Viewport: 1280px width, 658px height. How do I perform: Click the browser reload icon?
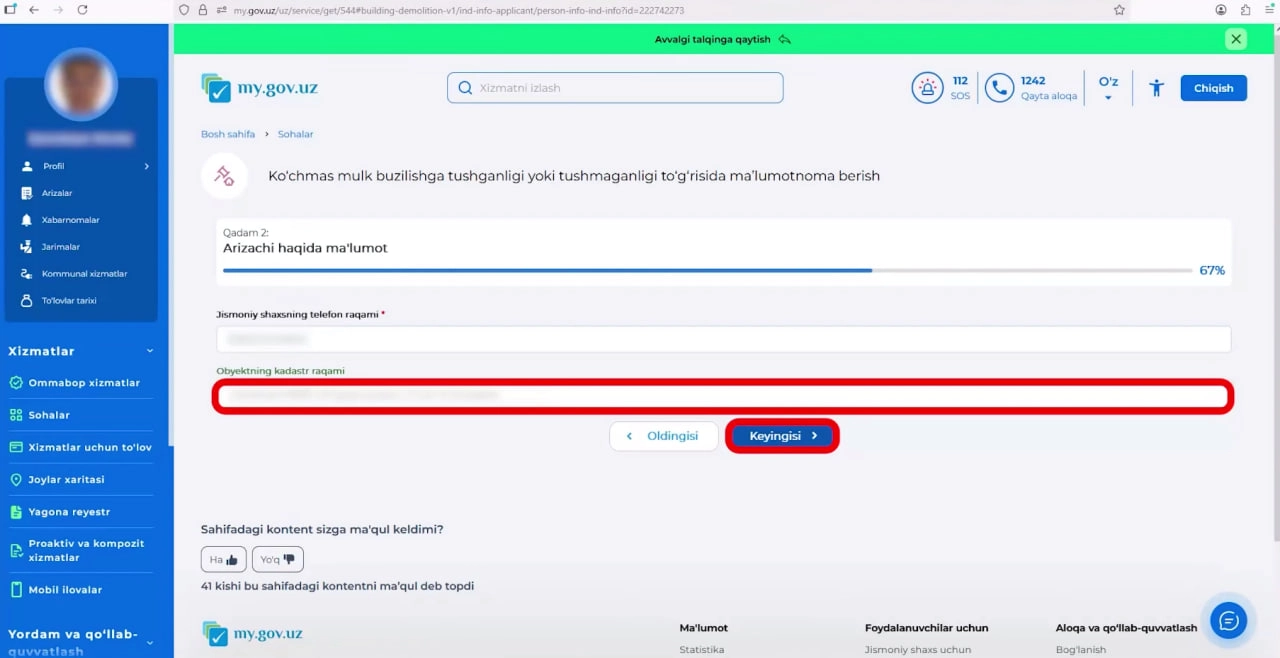(x=82, y=10)
